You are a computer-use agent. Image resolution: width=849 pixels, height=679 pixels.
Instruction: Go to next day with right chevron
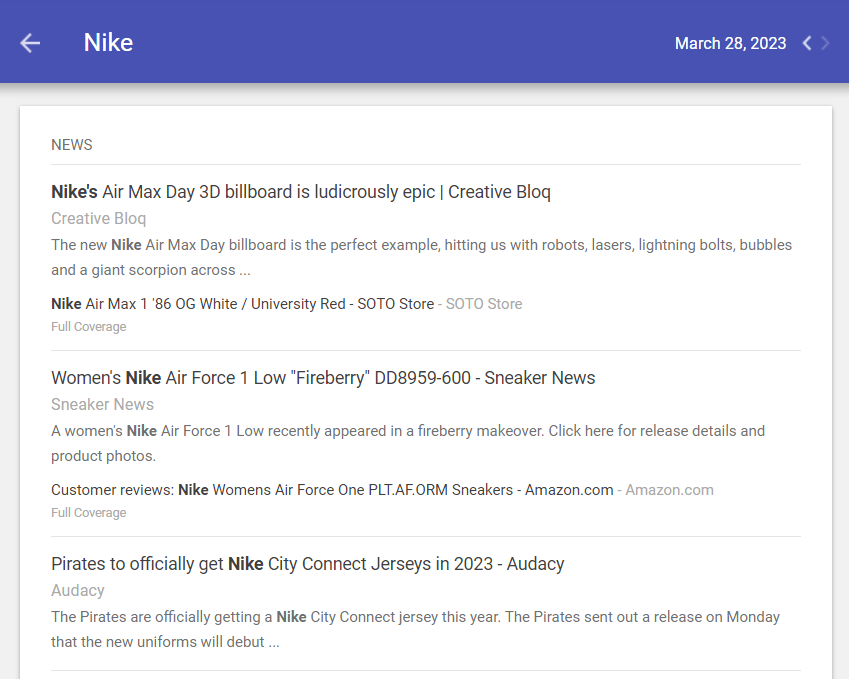tap(825, 43)
